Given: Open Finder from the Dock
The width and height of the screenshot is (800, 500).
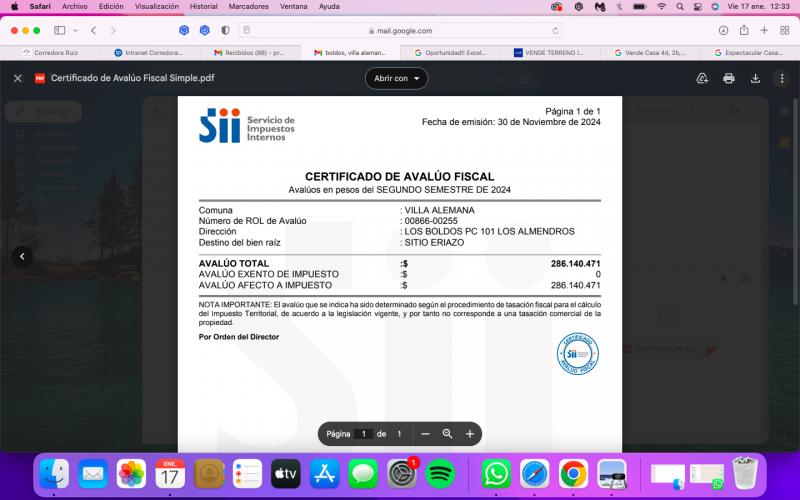Looking at the screenshot, I should pyautogui.click(x=54, y=474).
